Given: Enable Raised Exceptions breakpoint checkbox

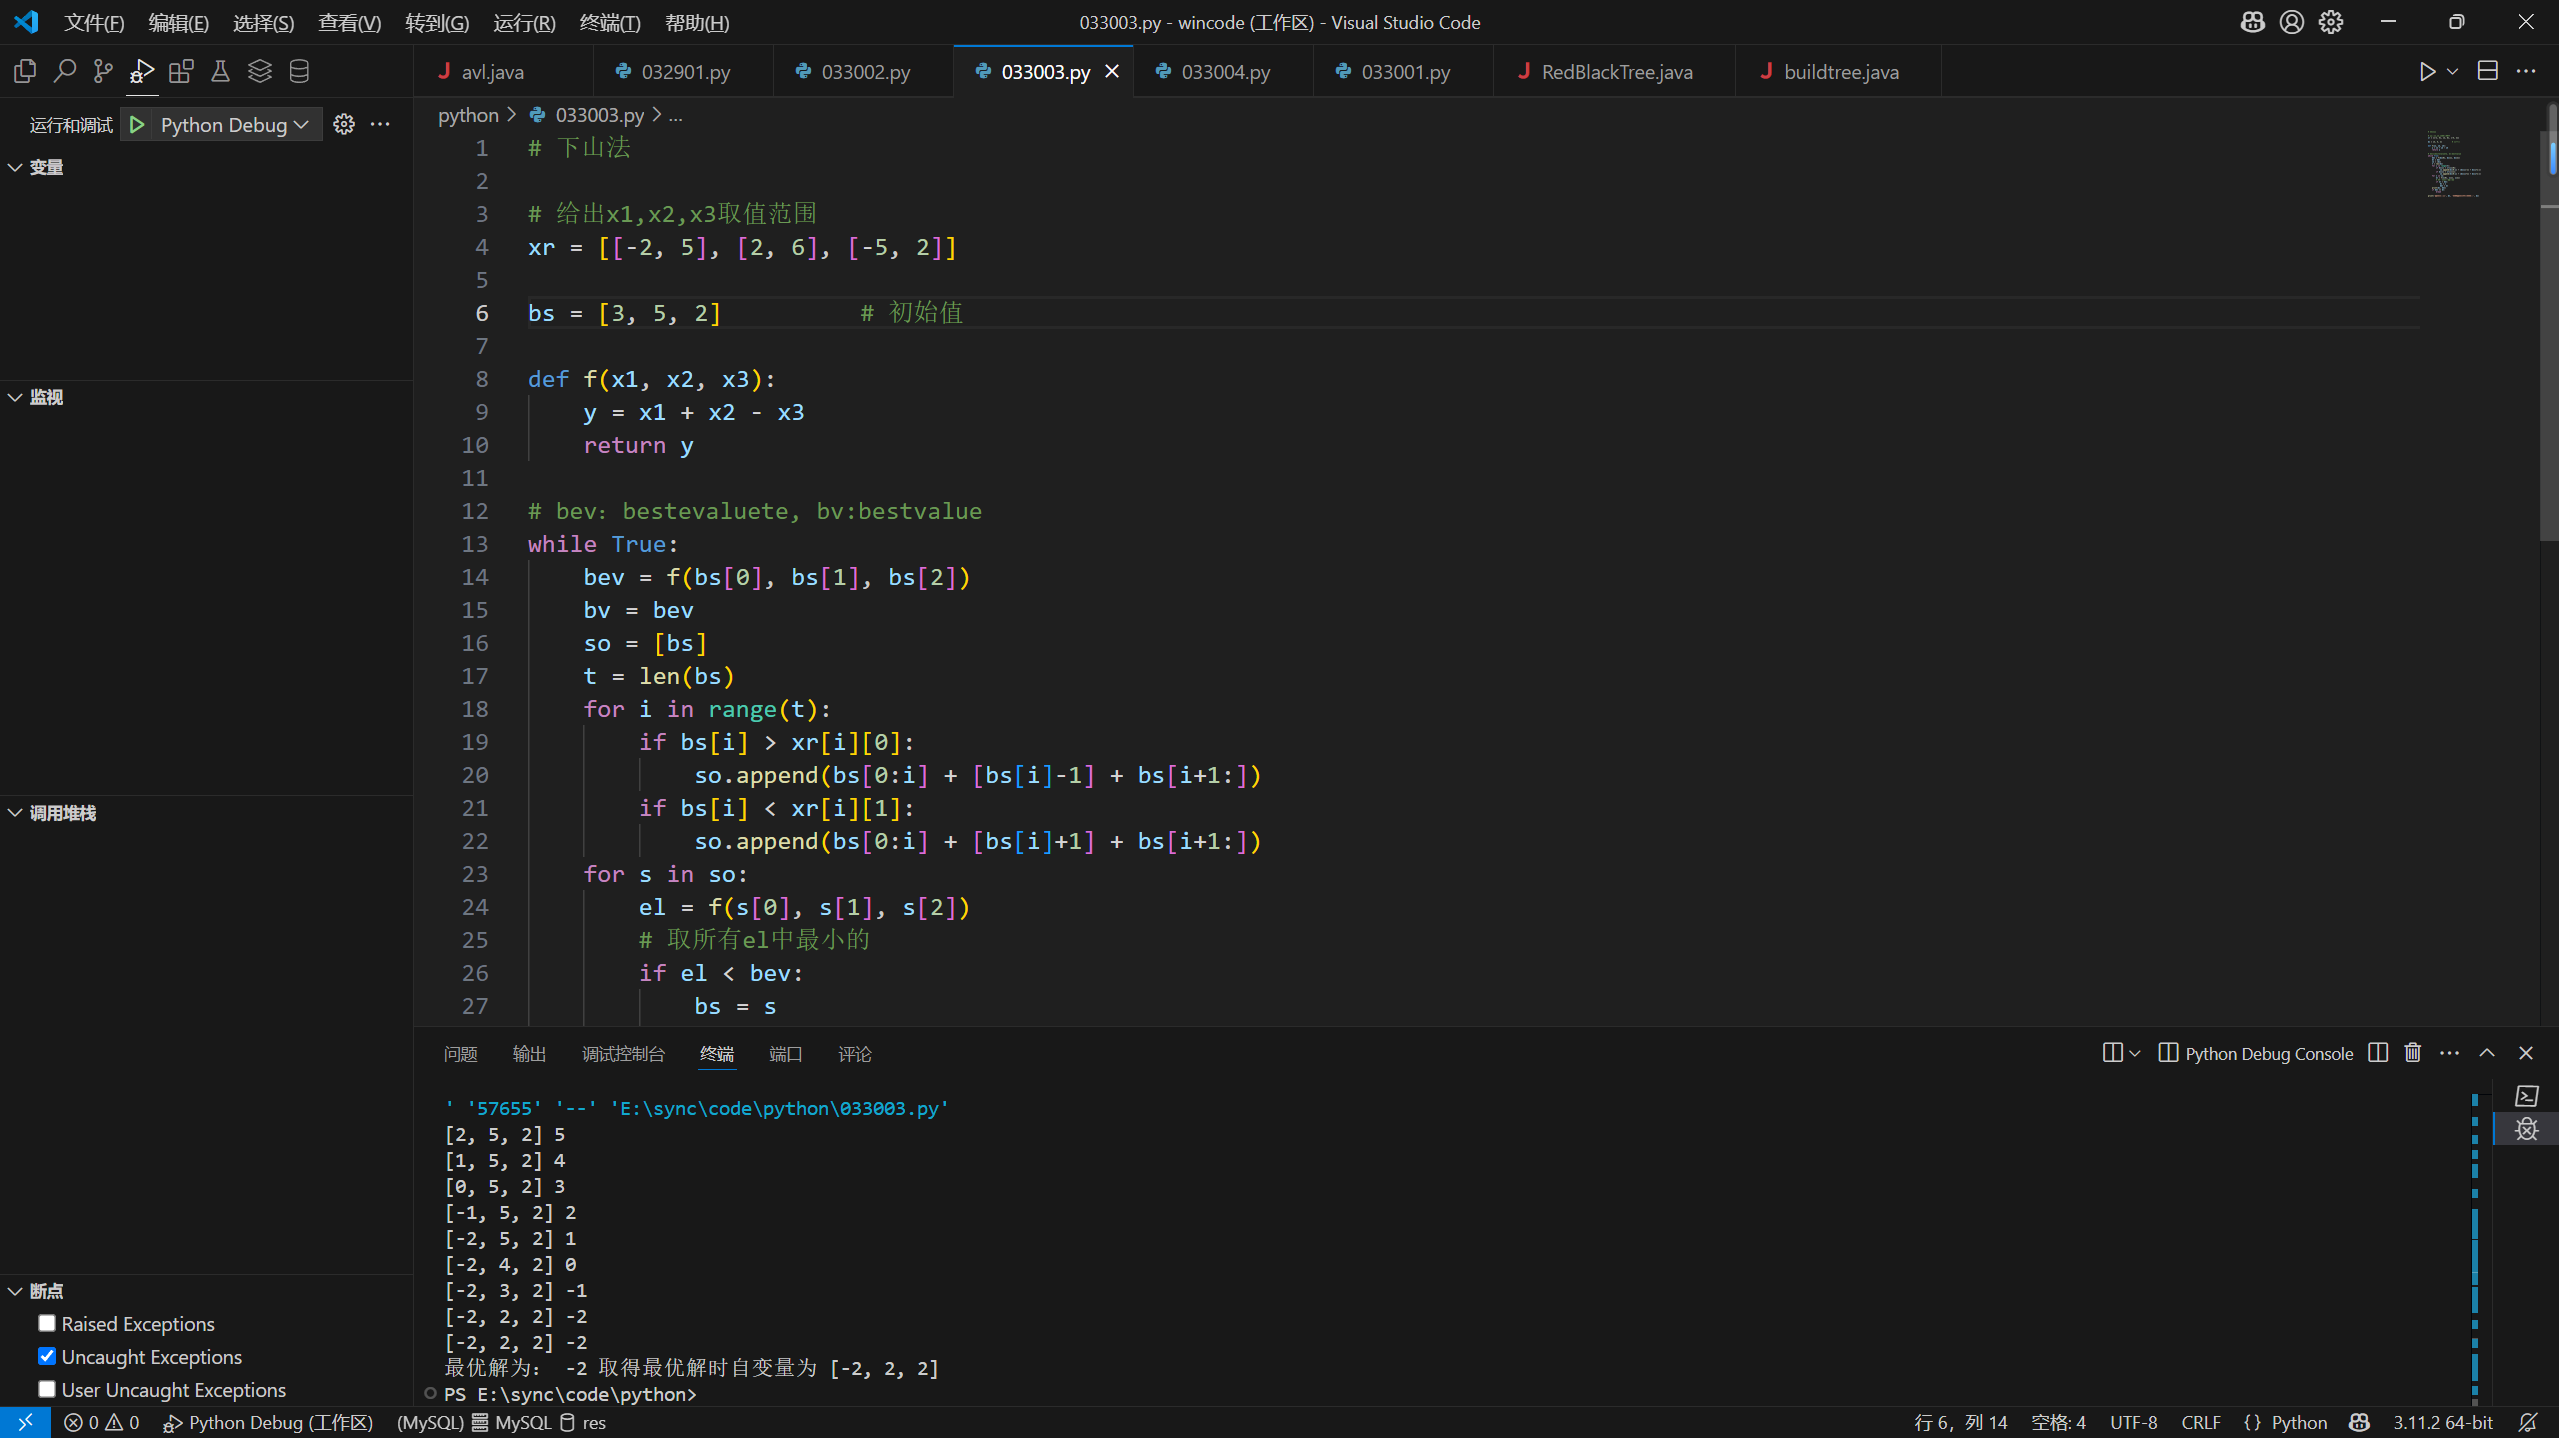Looking at the screenshot, I should point(47,1323).
